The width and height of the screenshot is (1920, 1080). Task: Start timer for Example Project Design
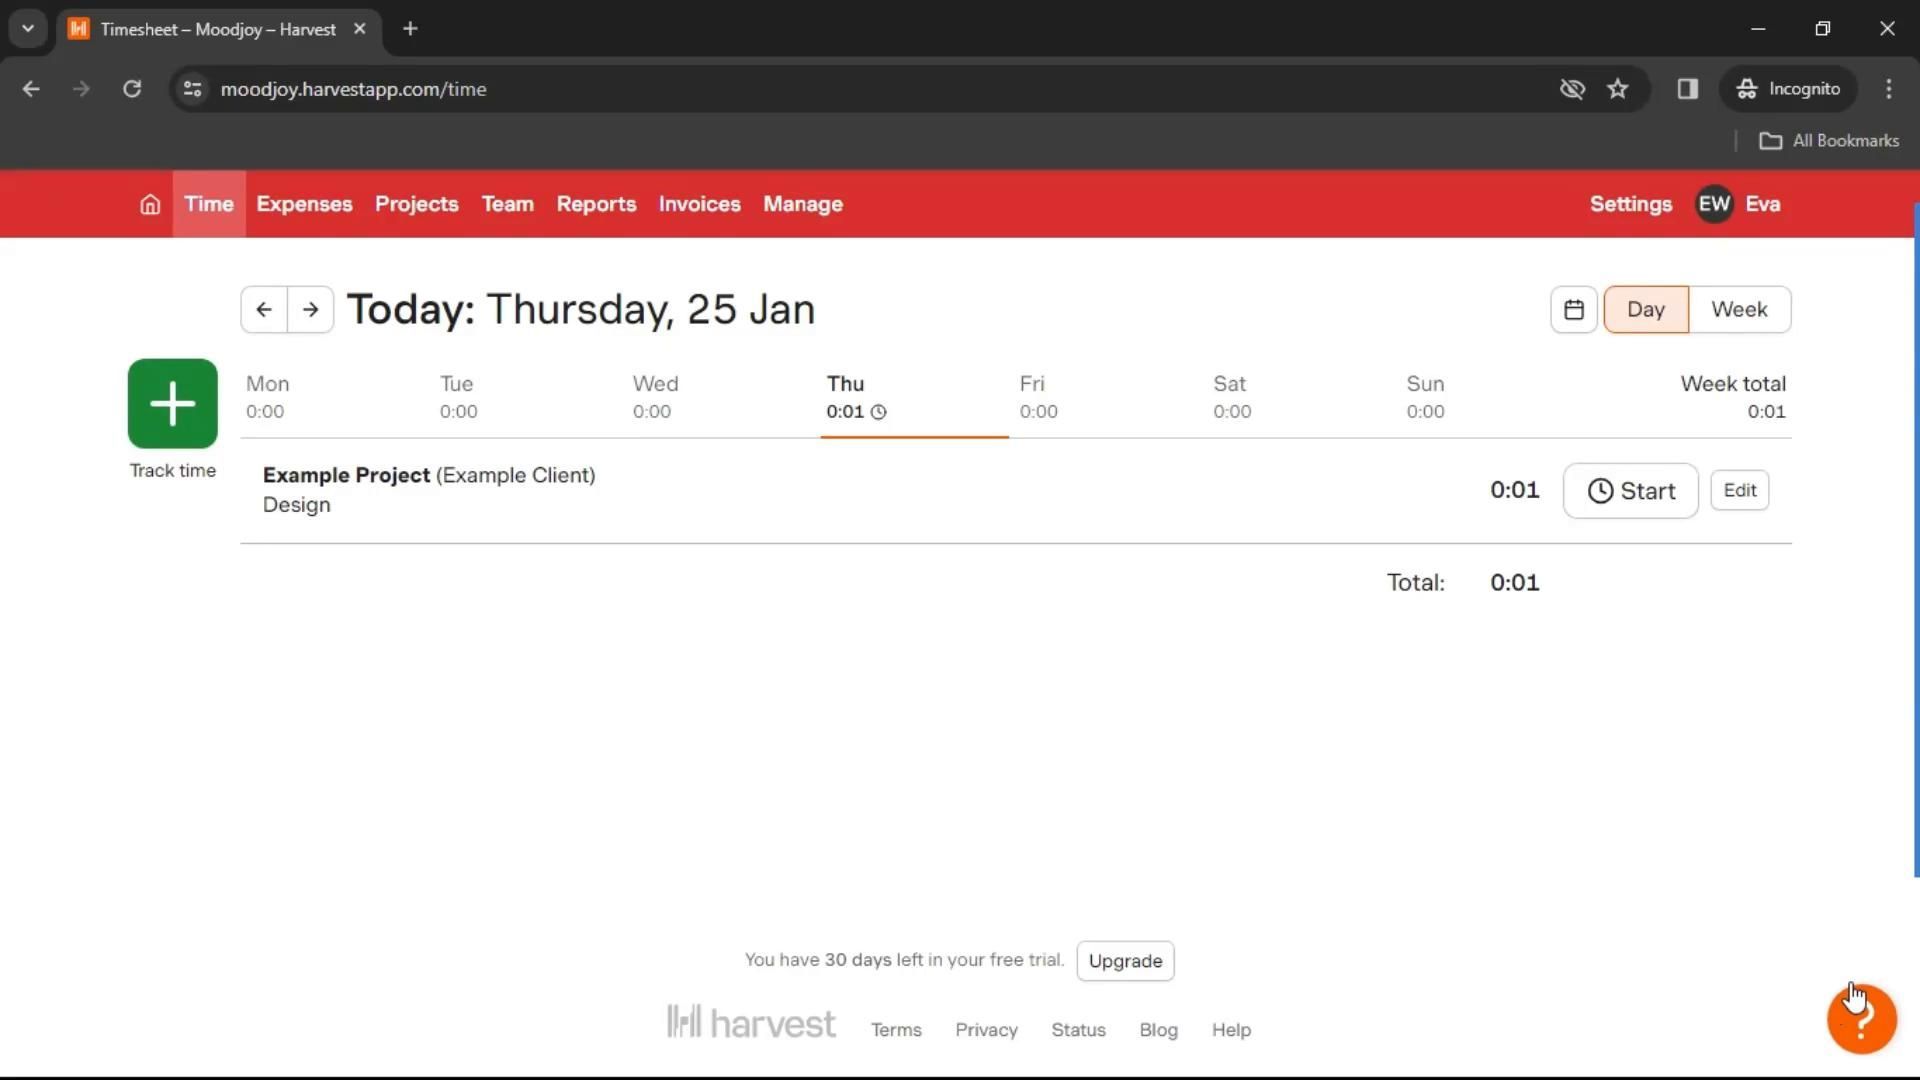point(1630,491)
